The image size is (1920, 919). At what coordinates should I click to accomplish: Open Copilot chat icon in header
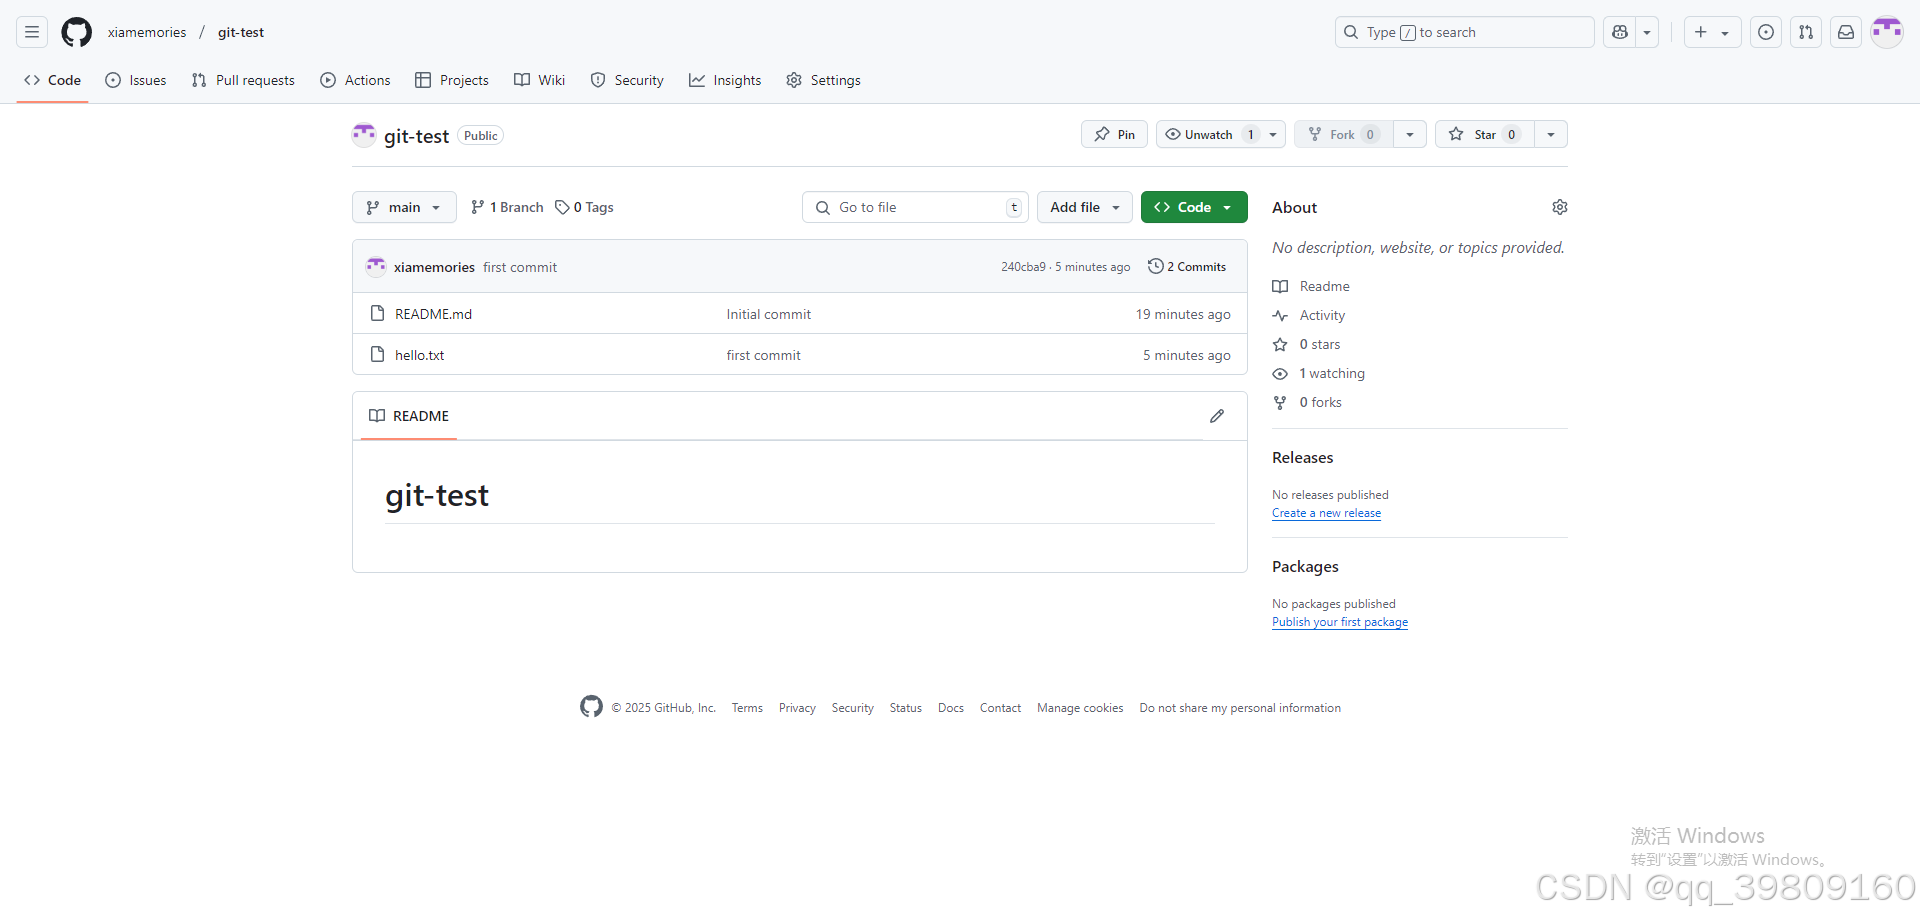tap(1620, 32)
